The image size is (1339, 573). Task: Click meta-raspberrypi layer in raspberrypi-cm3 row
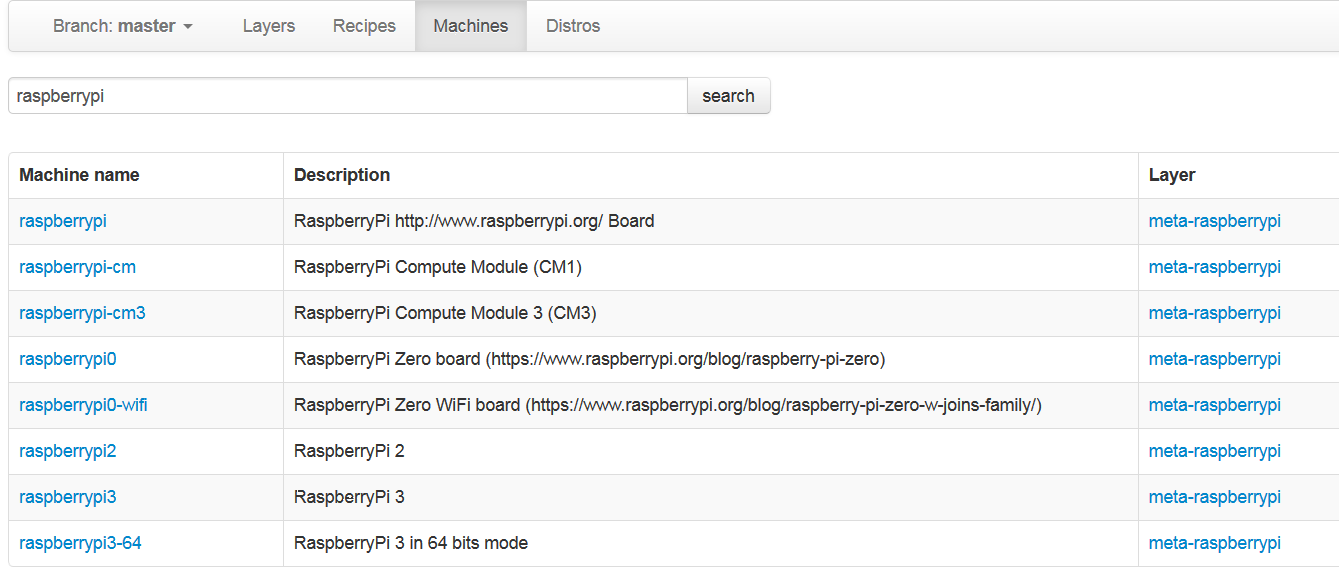pyautogui.click(x=1214, y=313)
